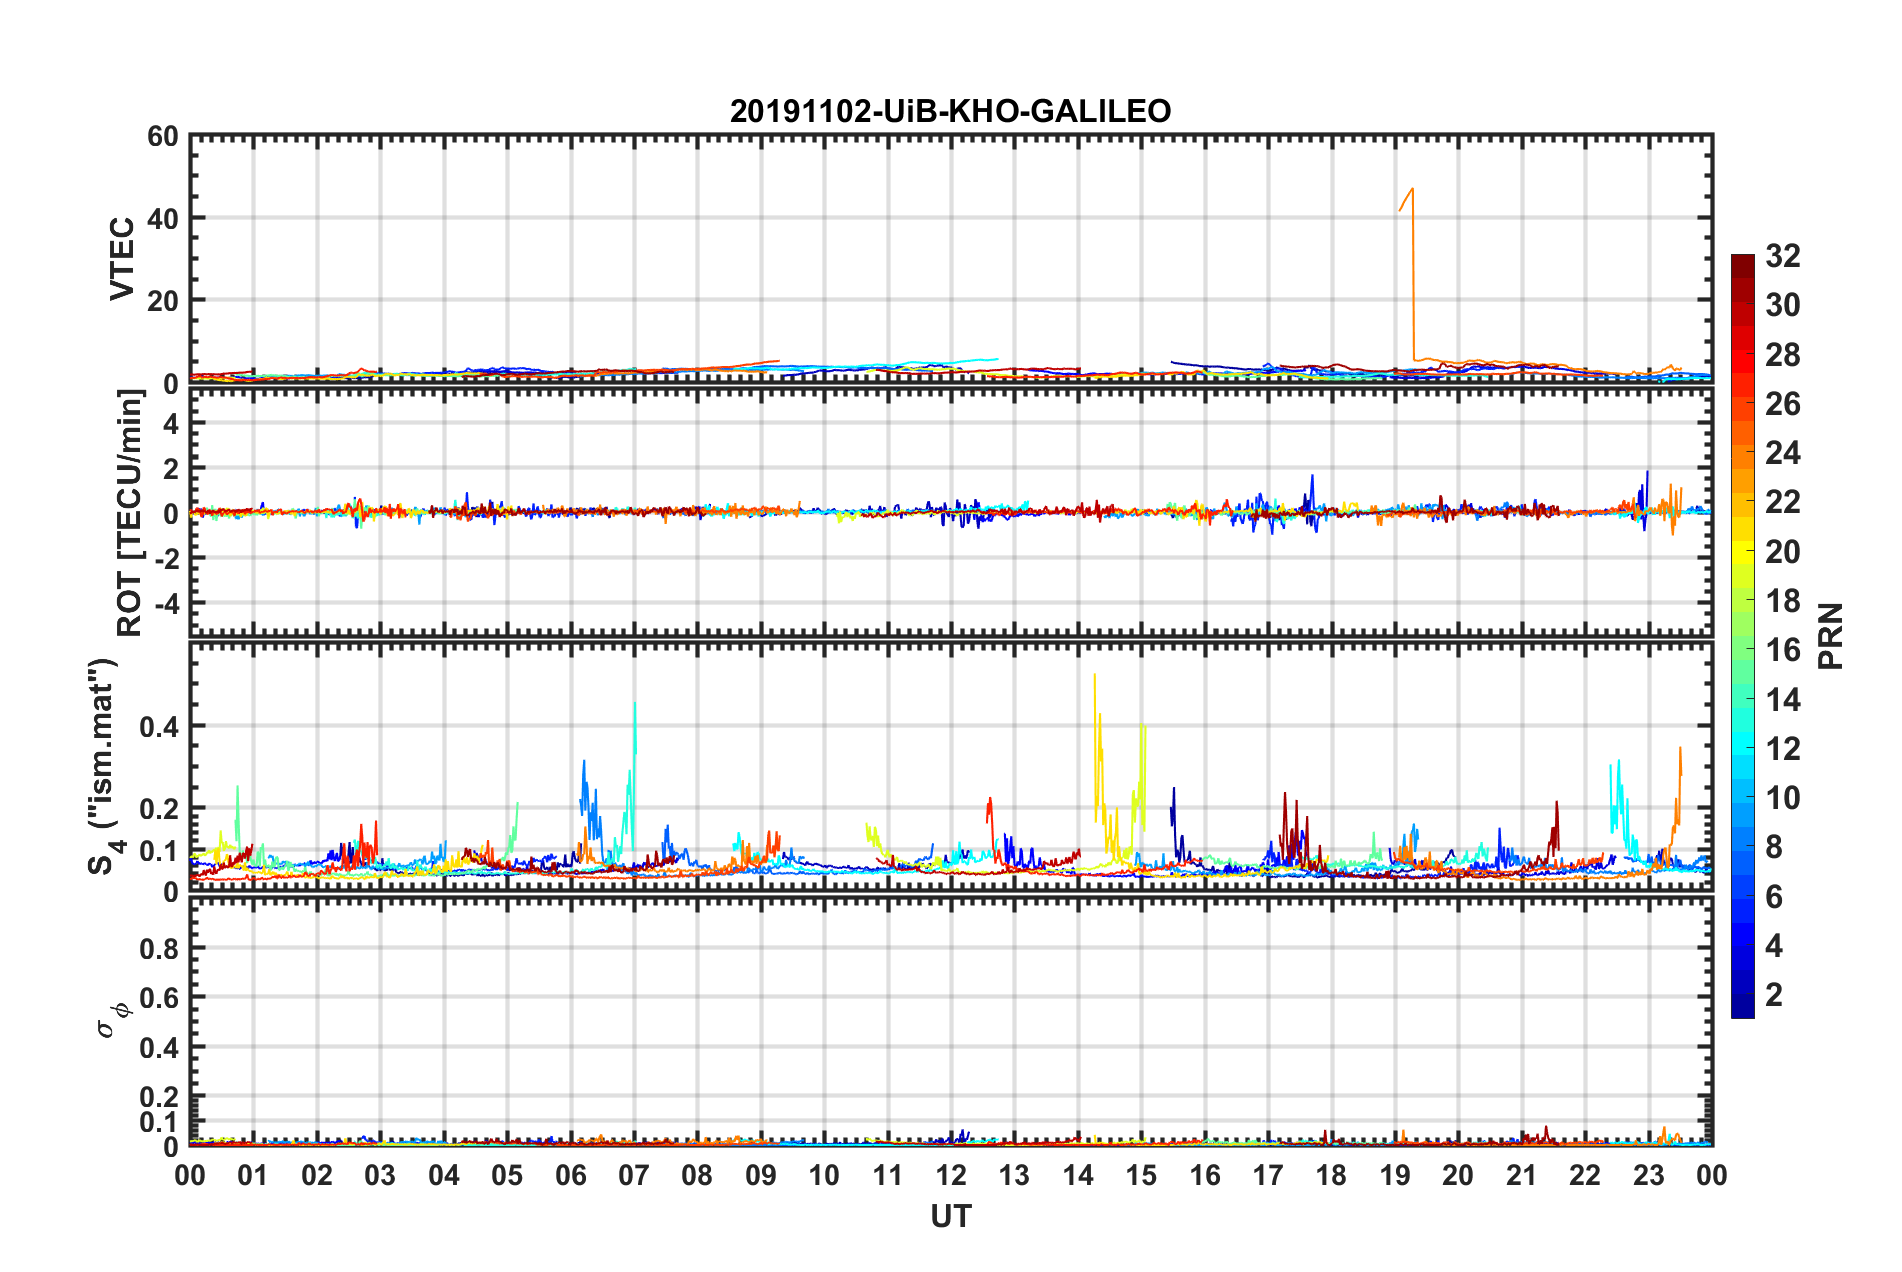
Task: Select the "-4" tick on the ROT axis
Action: 165,604
